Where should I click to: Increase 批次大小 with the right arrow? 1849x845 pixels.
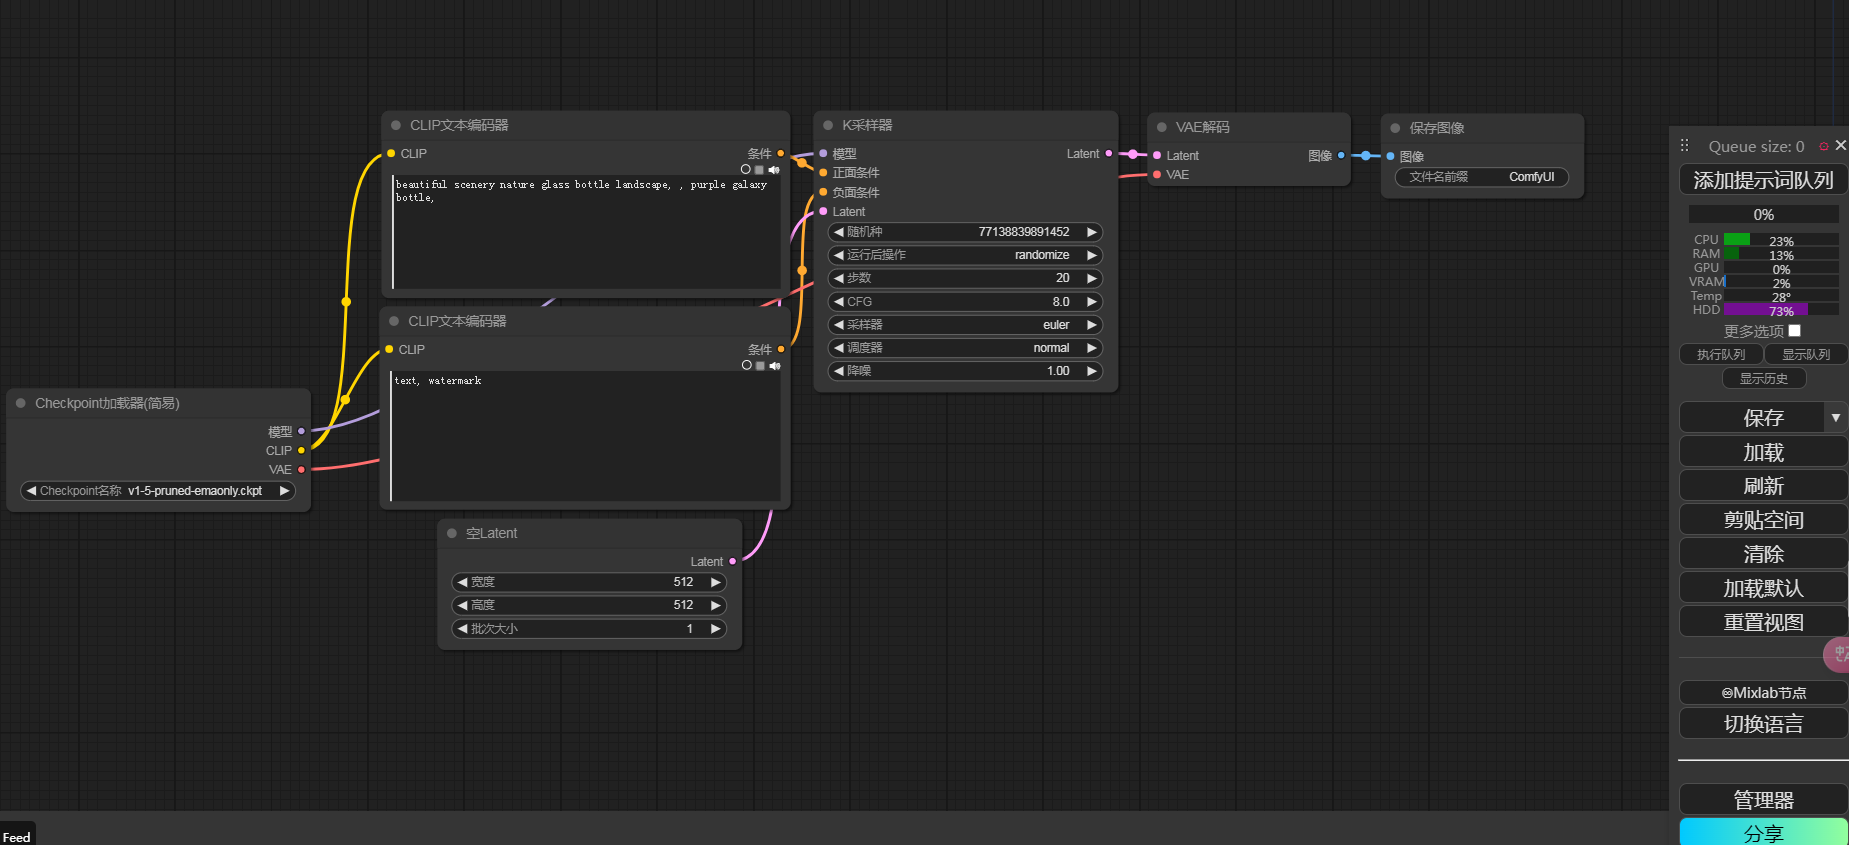716,629
